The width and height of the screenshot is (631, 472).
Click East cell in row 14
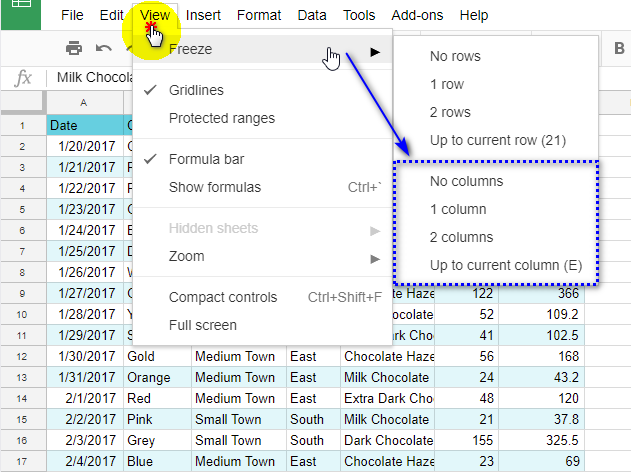coord(313,398)
